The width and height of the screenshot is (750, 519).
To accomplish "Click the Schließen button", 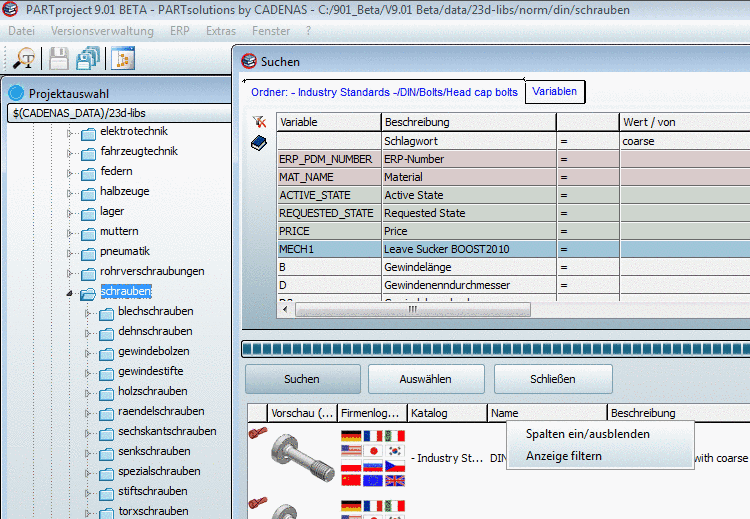I will (553, 379).
